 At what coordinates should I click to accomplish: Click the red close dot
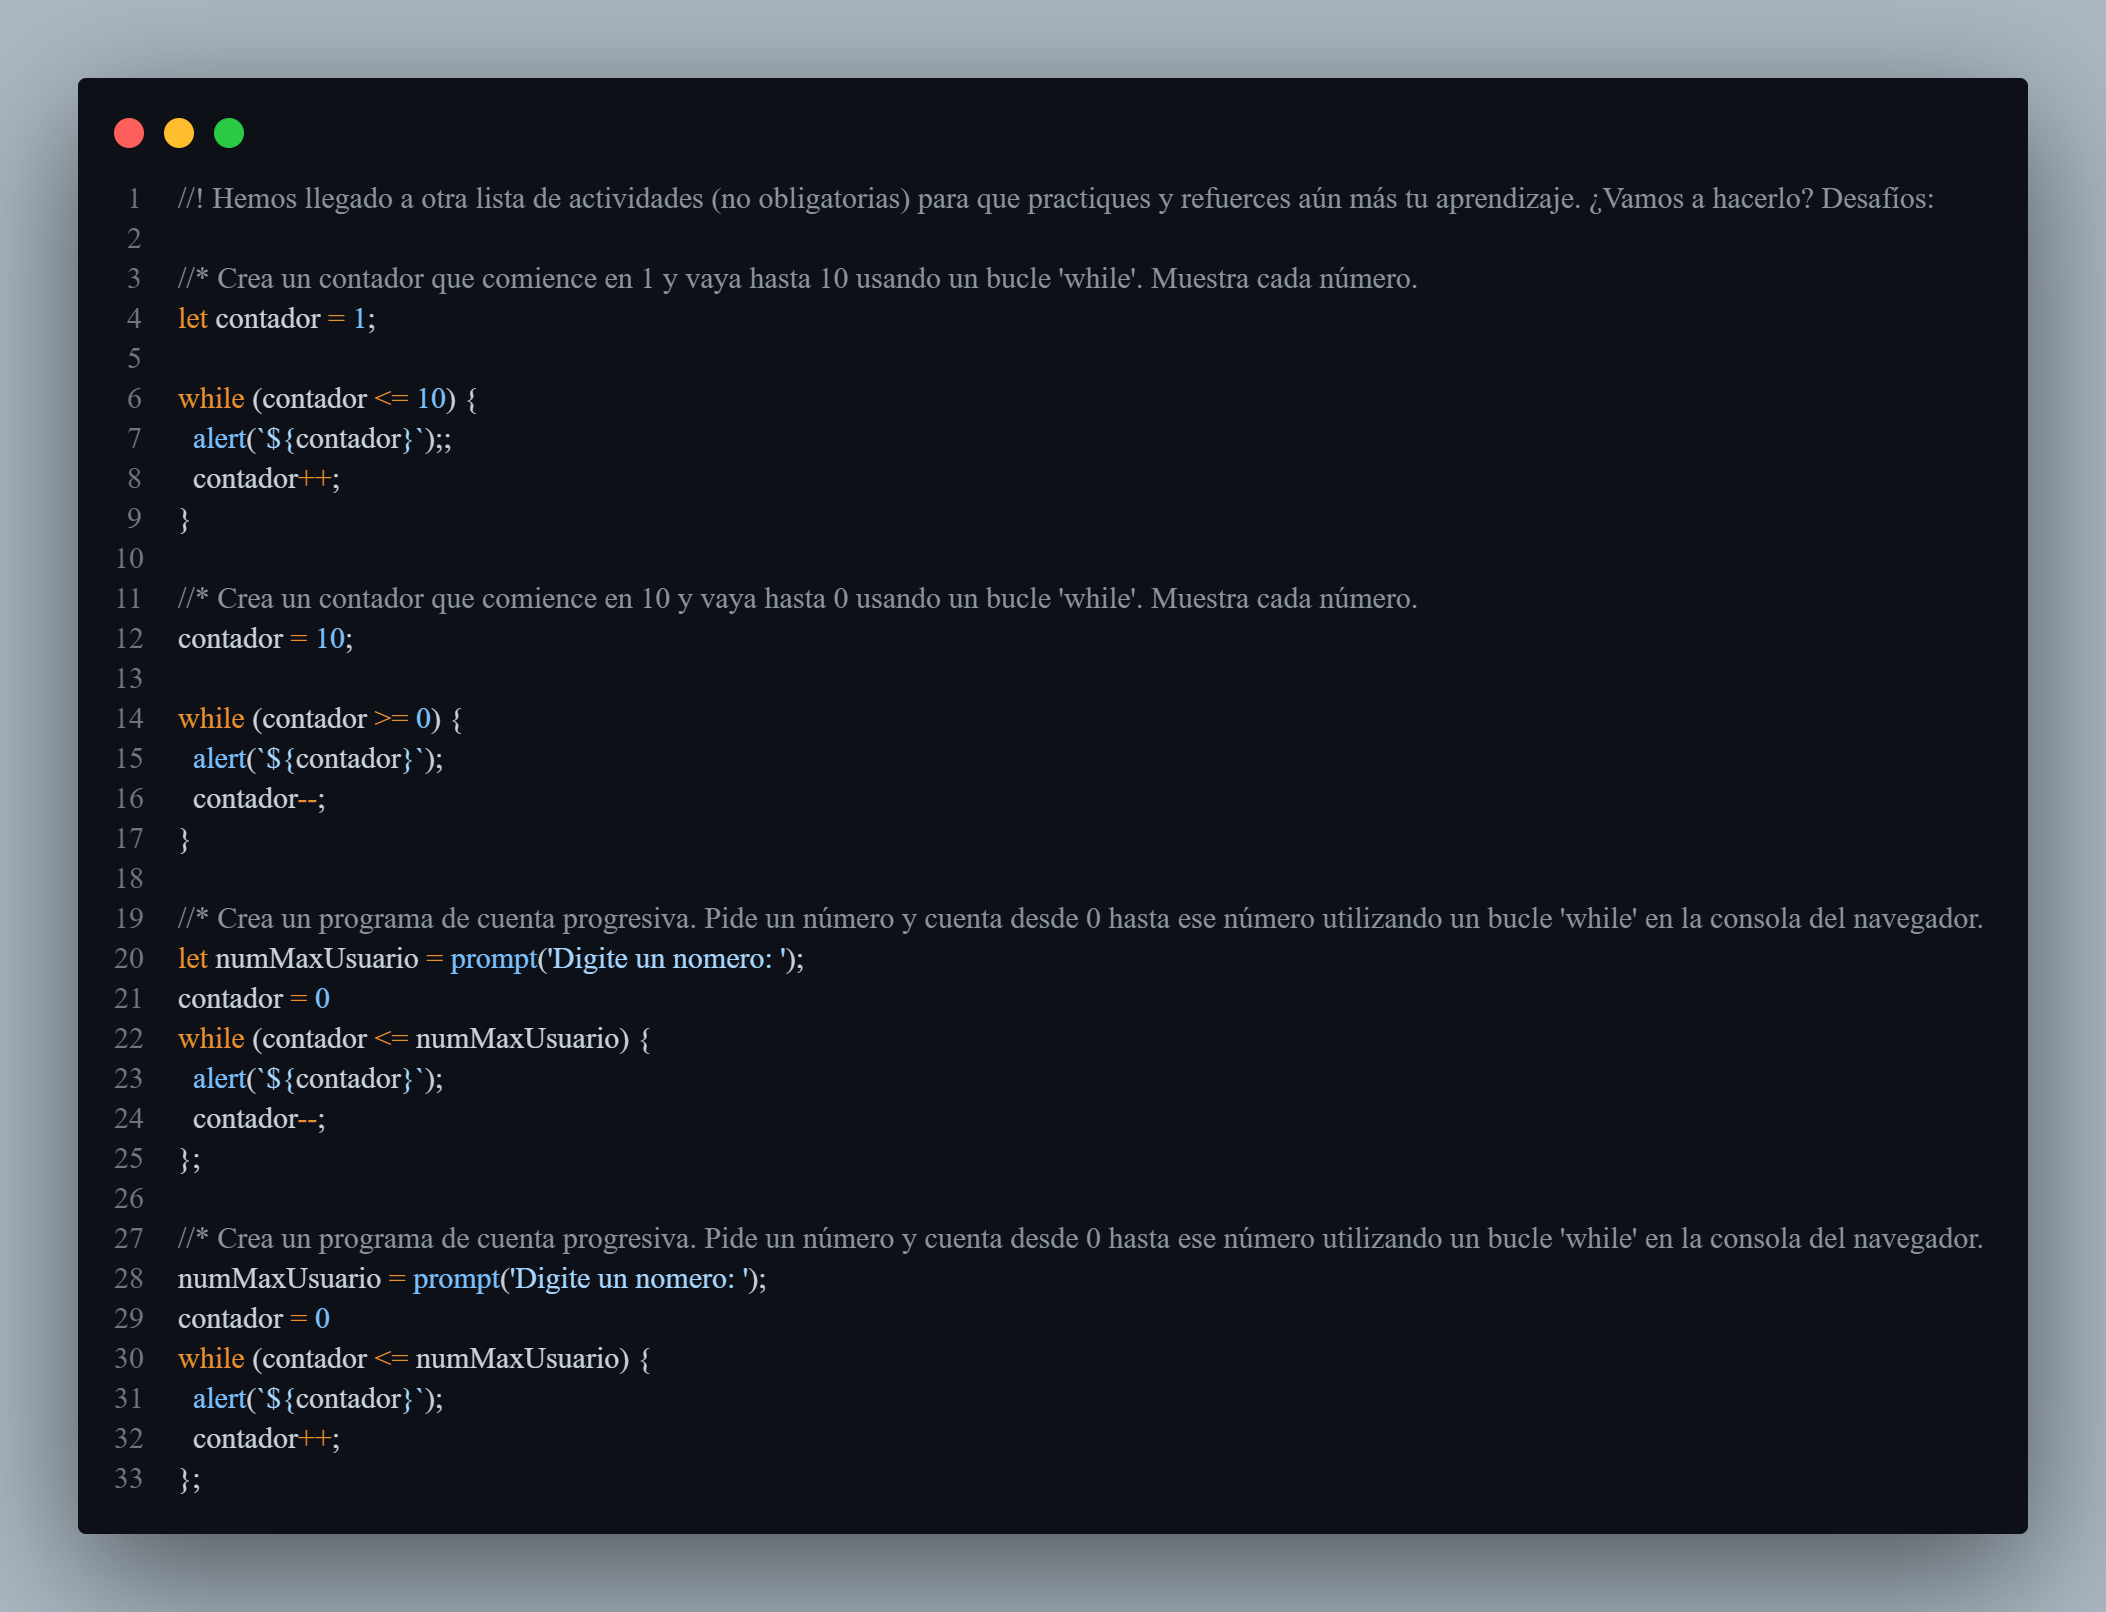[129, 133]
